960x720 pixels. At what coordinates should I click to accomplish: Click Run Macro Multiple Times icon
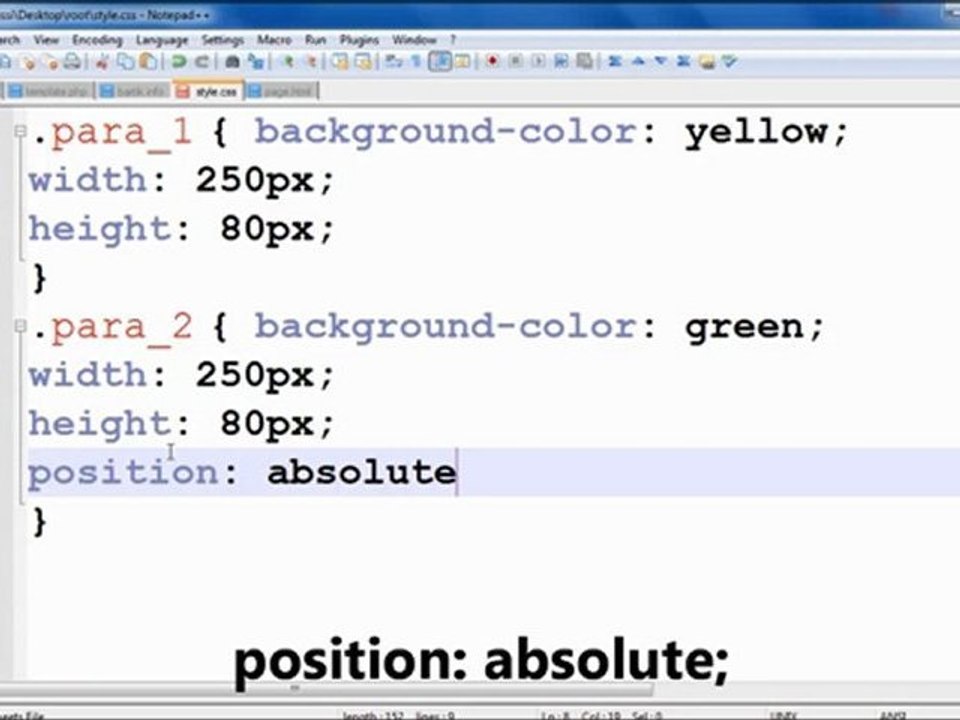561,61
